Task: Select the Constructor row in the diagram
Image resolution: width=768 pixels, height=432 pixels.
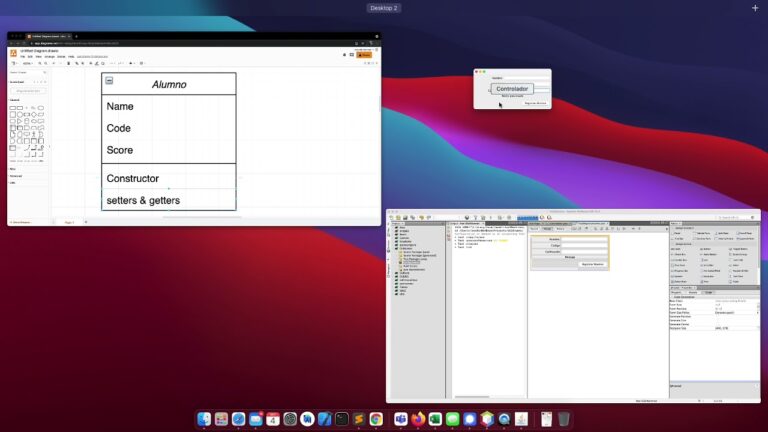Action: tap(169, 178)
